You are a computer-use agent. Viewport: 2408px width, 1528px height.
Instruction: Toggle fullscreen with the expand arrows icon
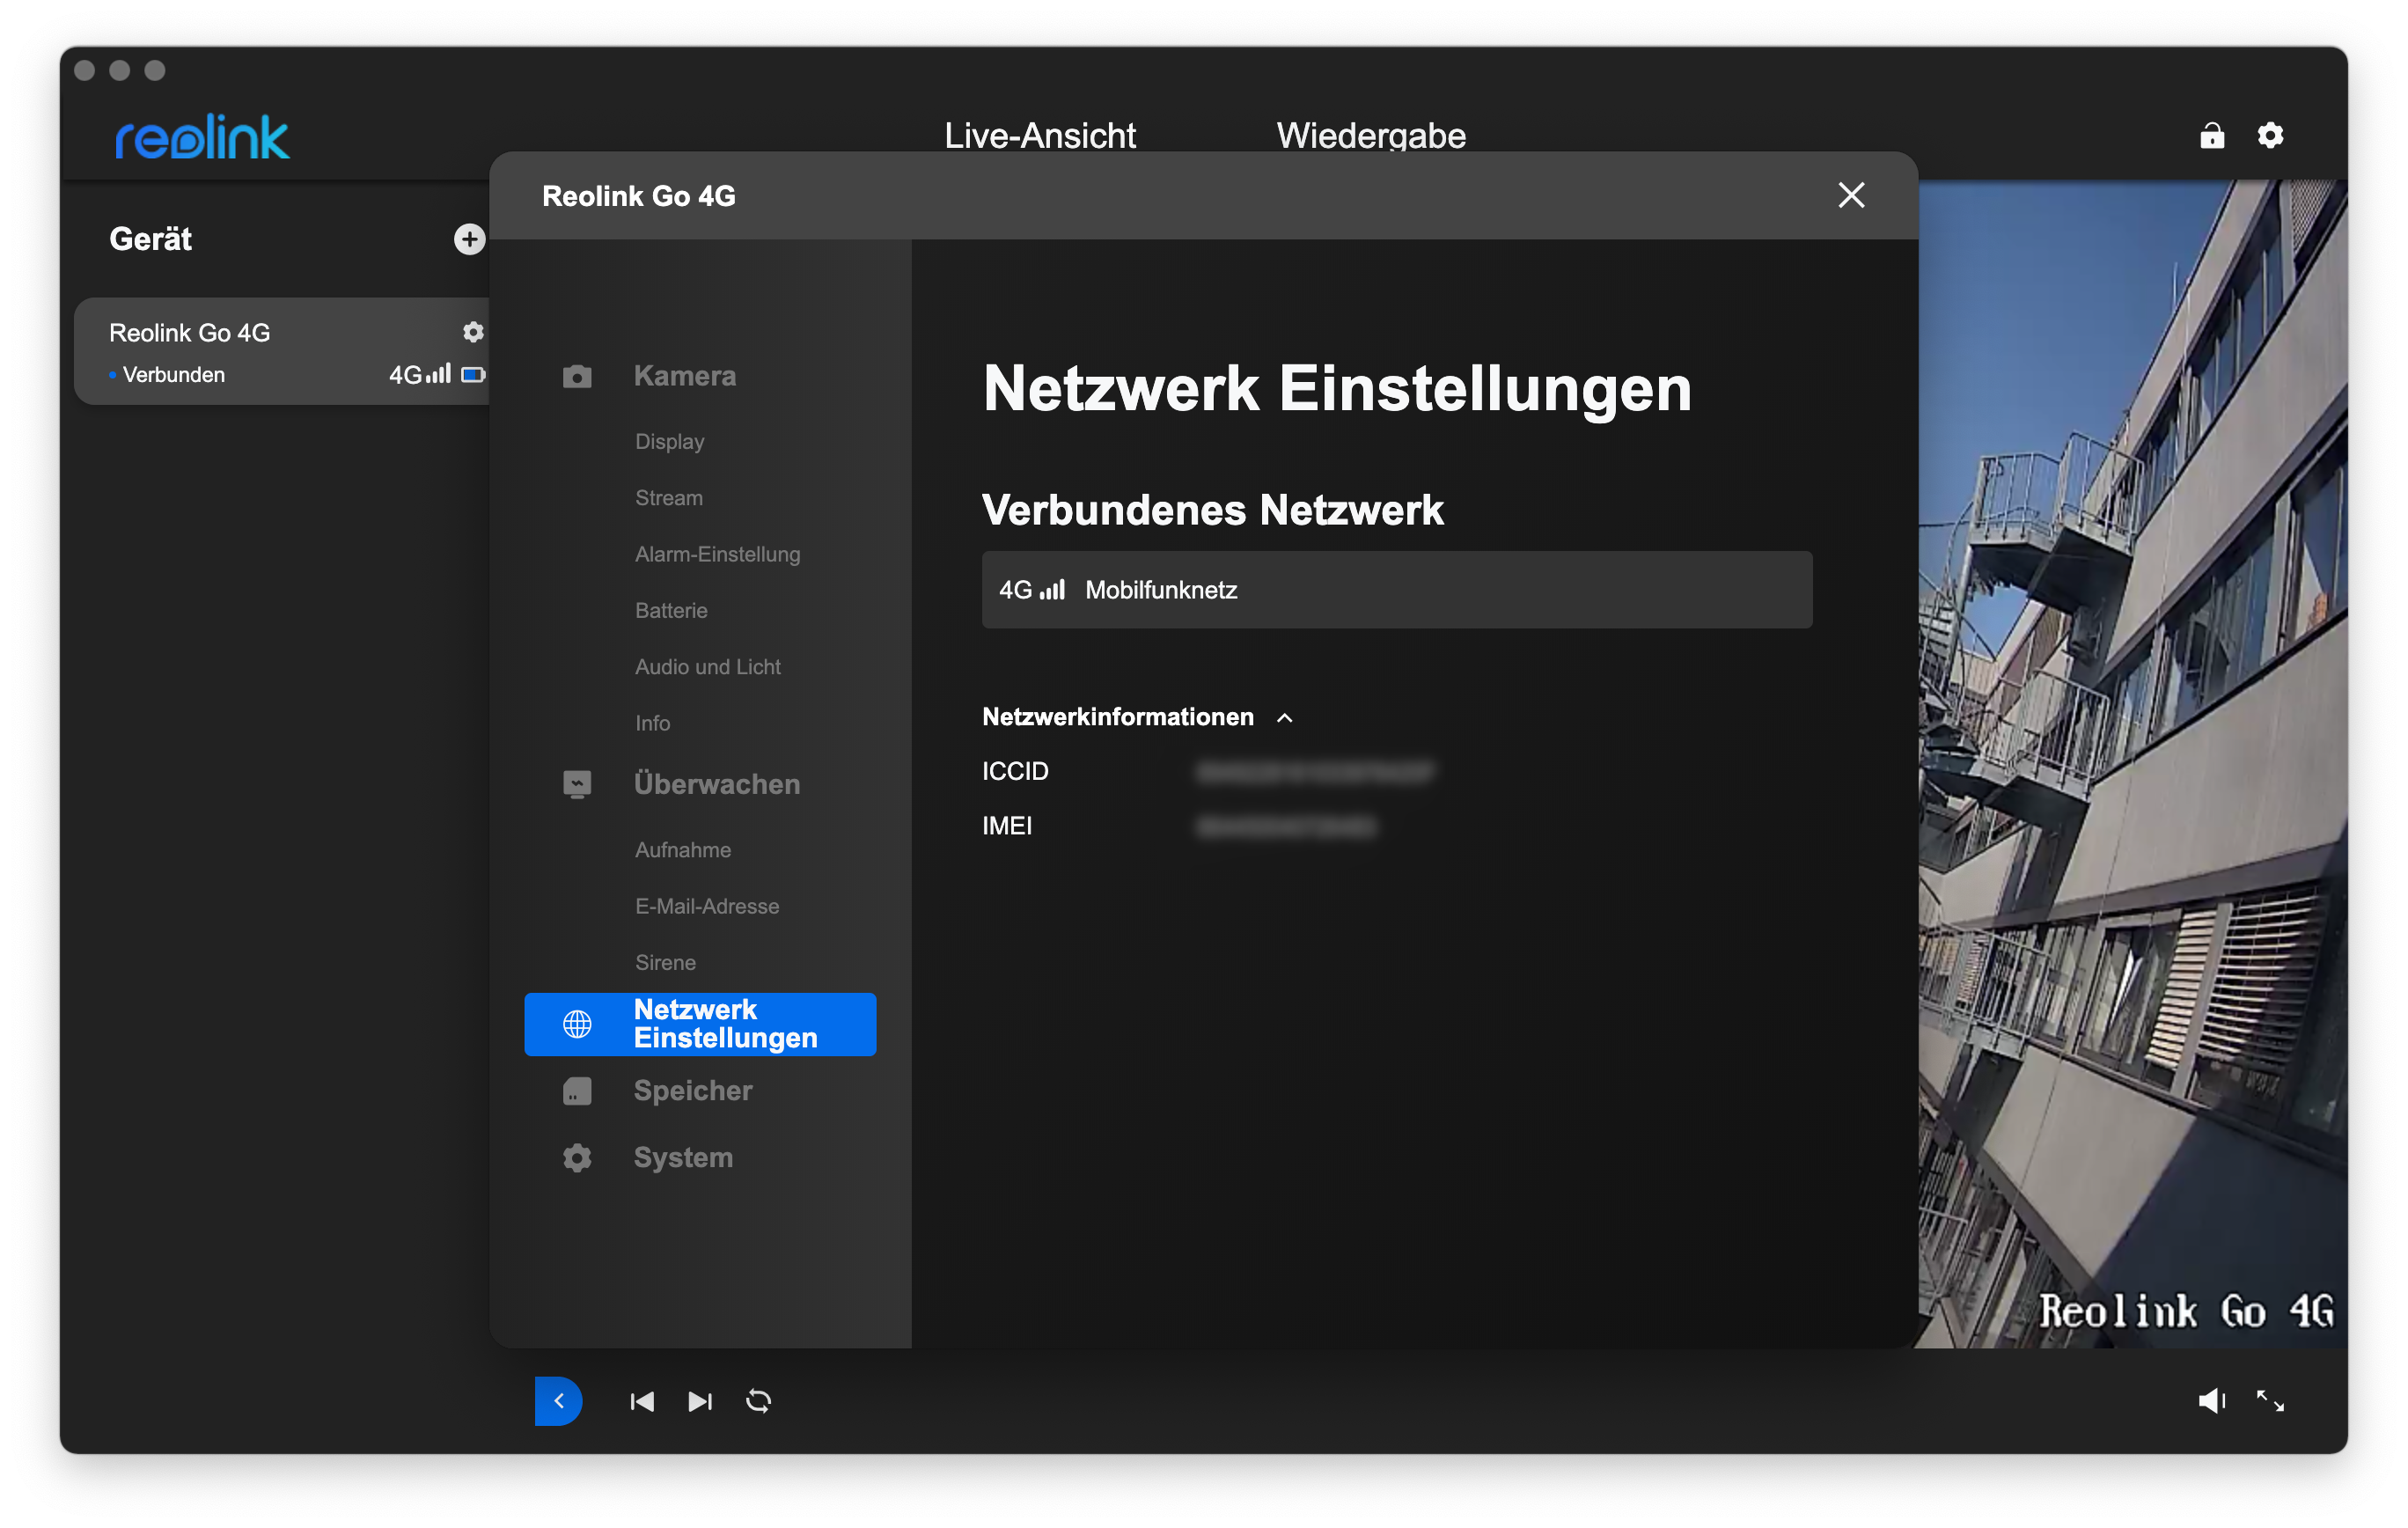2269,1401
